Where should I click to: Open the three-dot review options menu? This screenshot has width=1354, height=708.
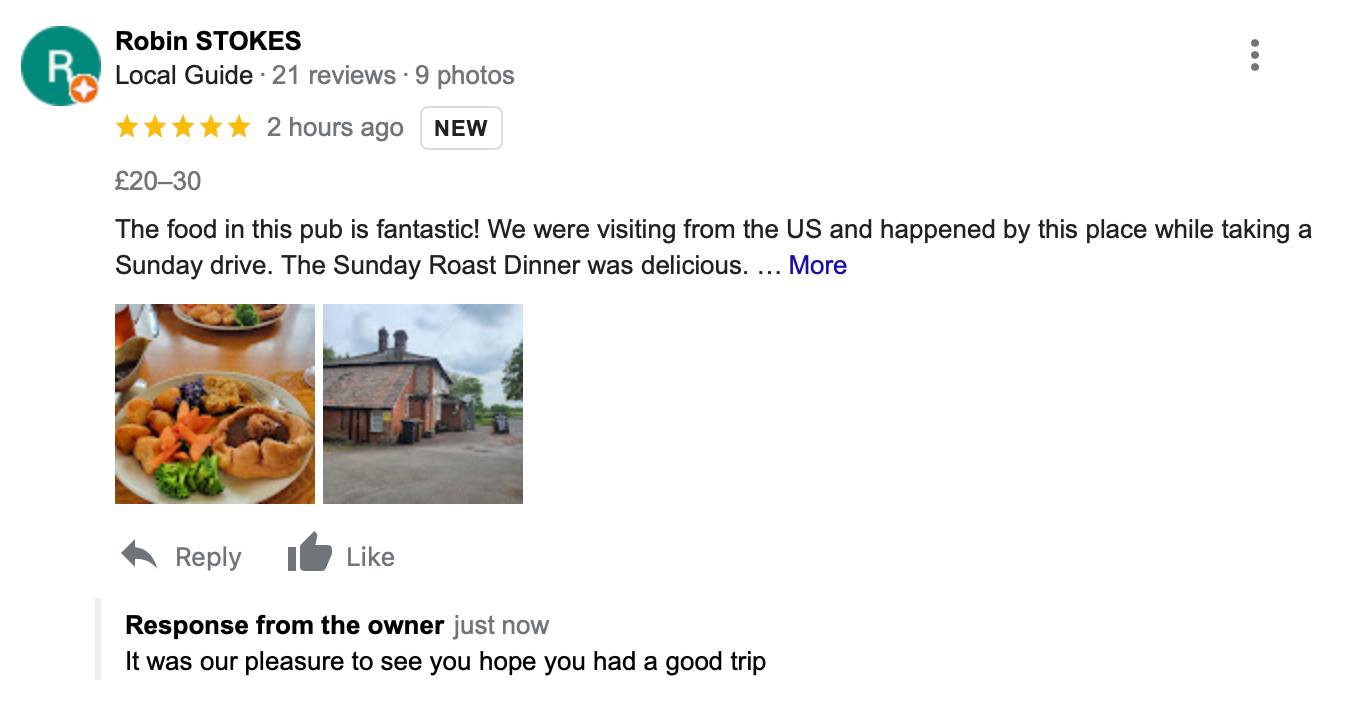1254,55
